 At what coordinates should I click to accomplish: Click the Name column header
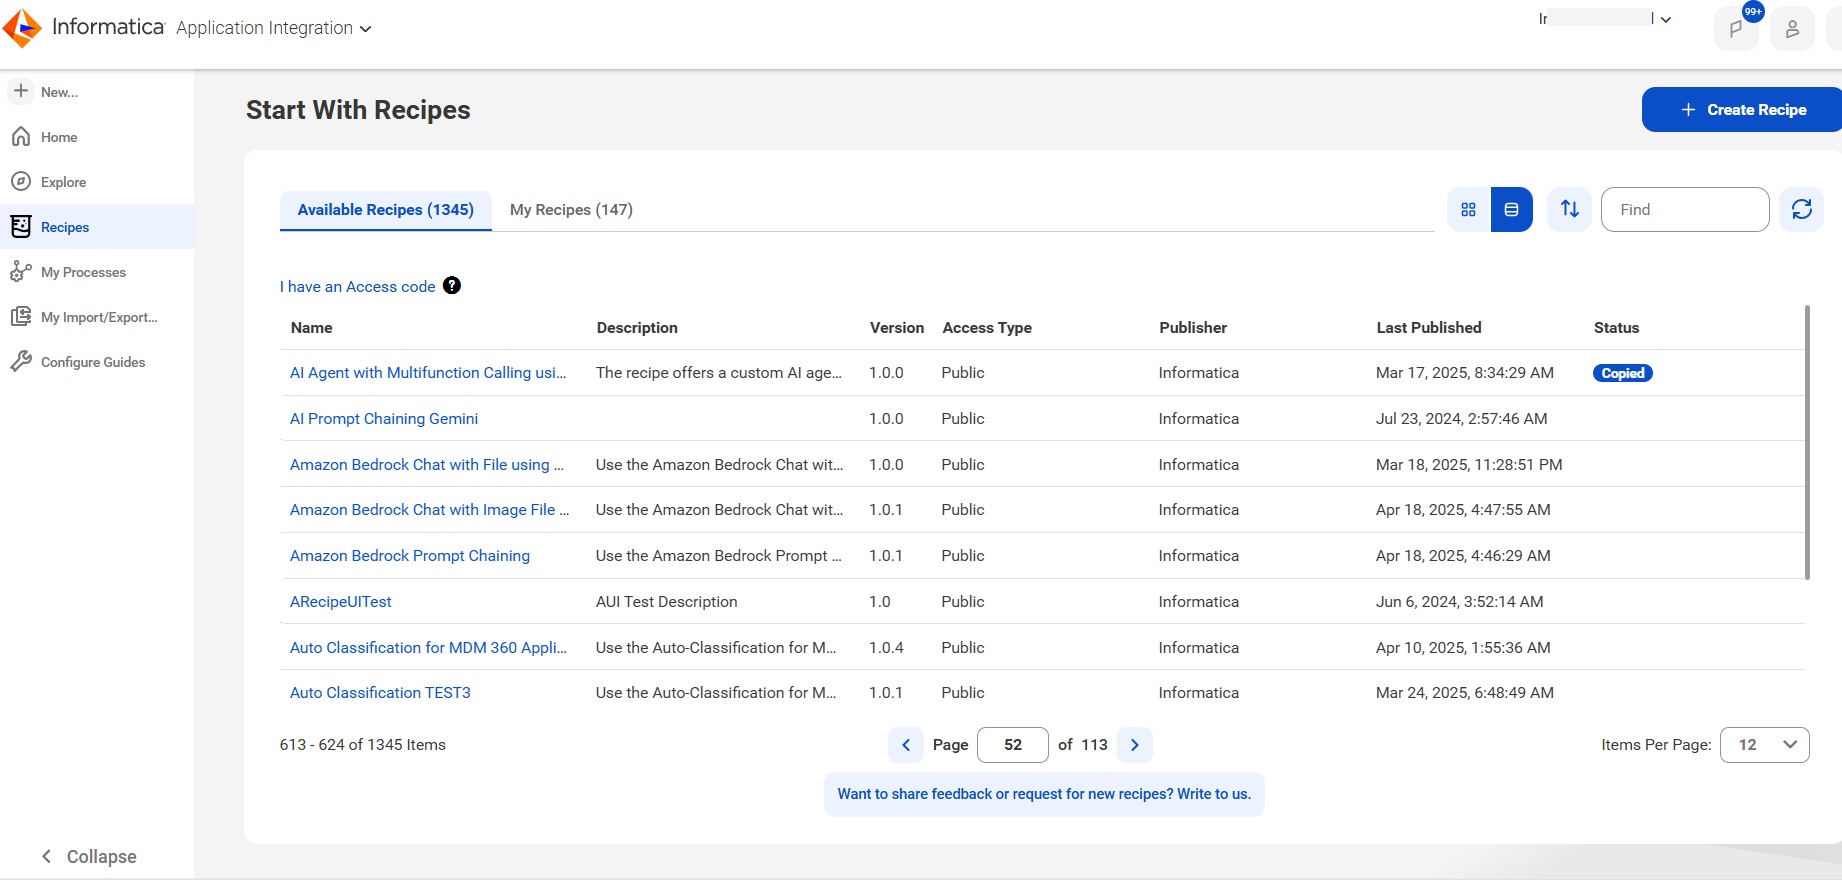pos(312,328)
